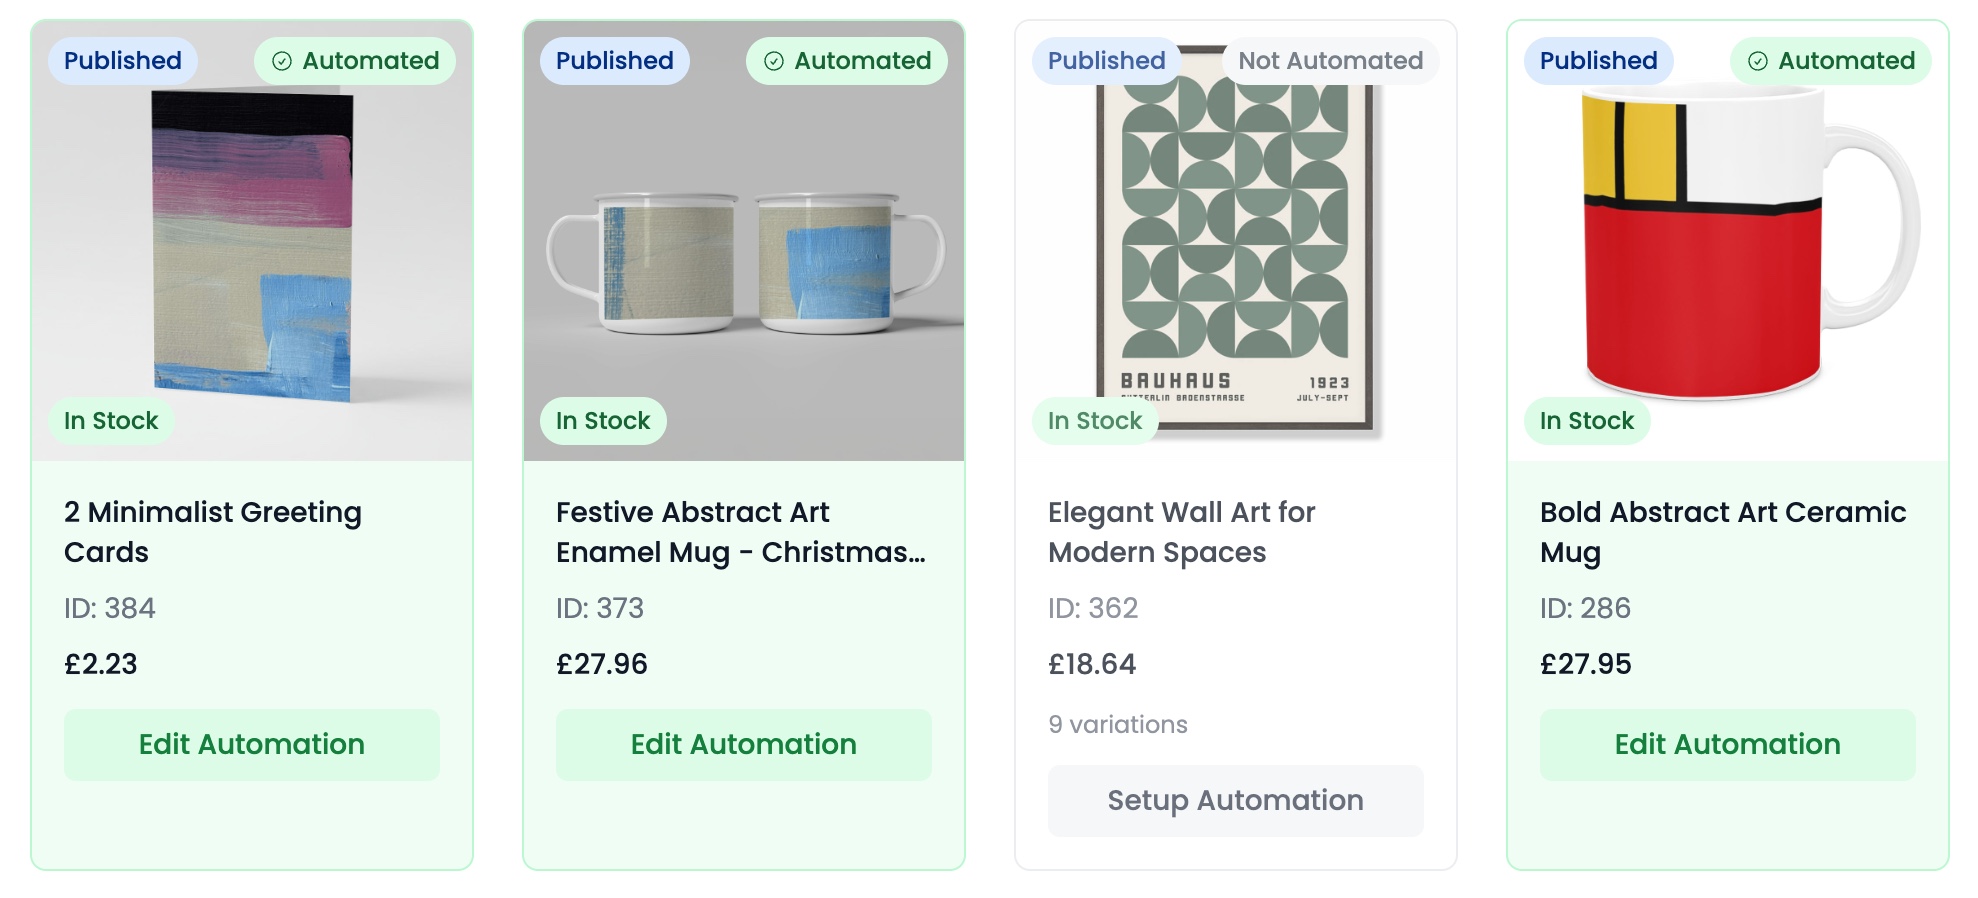The width and height of the screenshot is (1978, 898).
Task: Open the Elegant Wall Art for Modern Spaces title
Action: [x=1181, y=532]
